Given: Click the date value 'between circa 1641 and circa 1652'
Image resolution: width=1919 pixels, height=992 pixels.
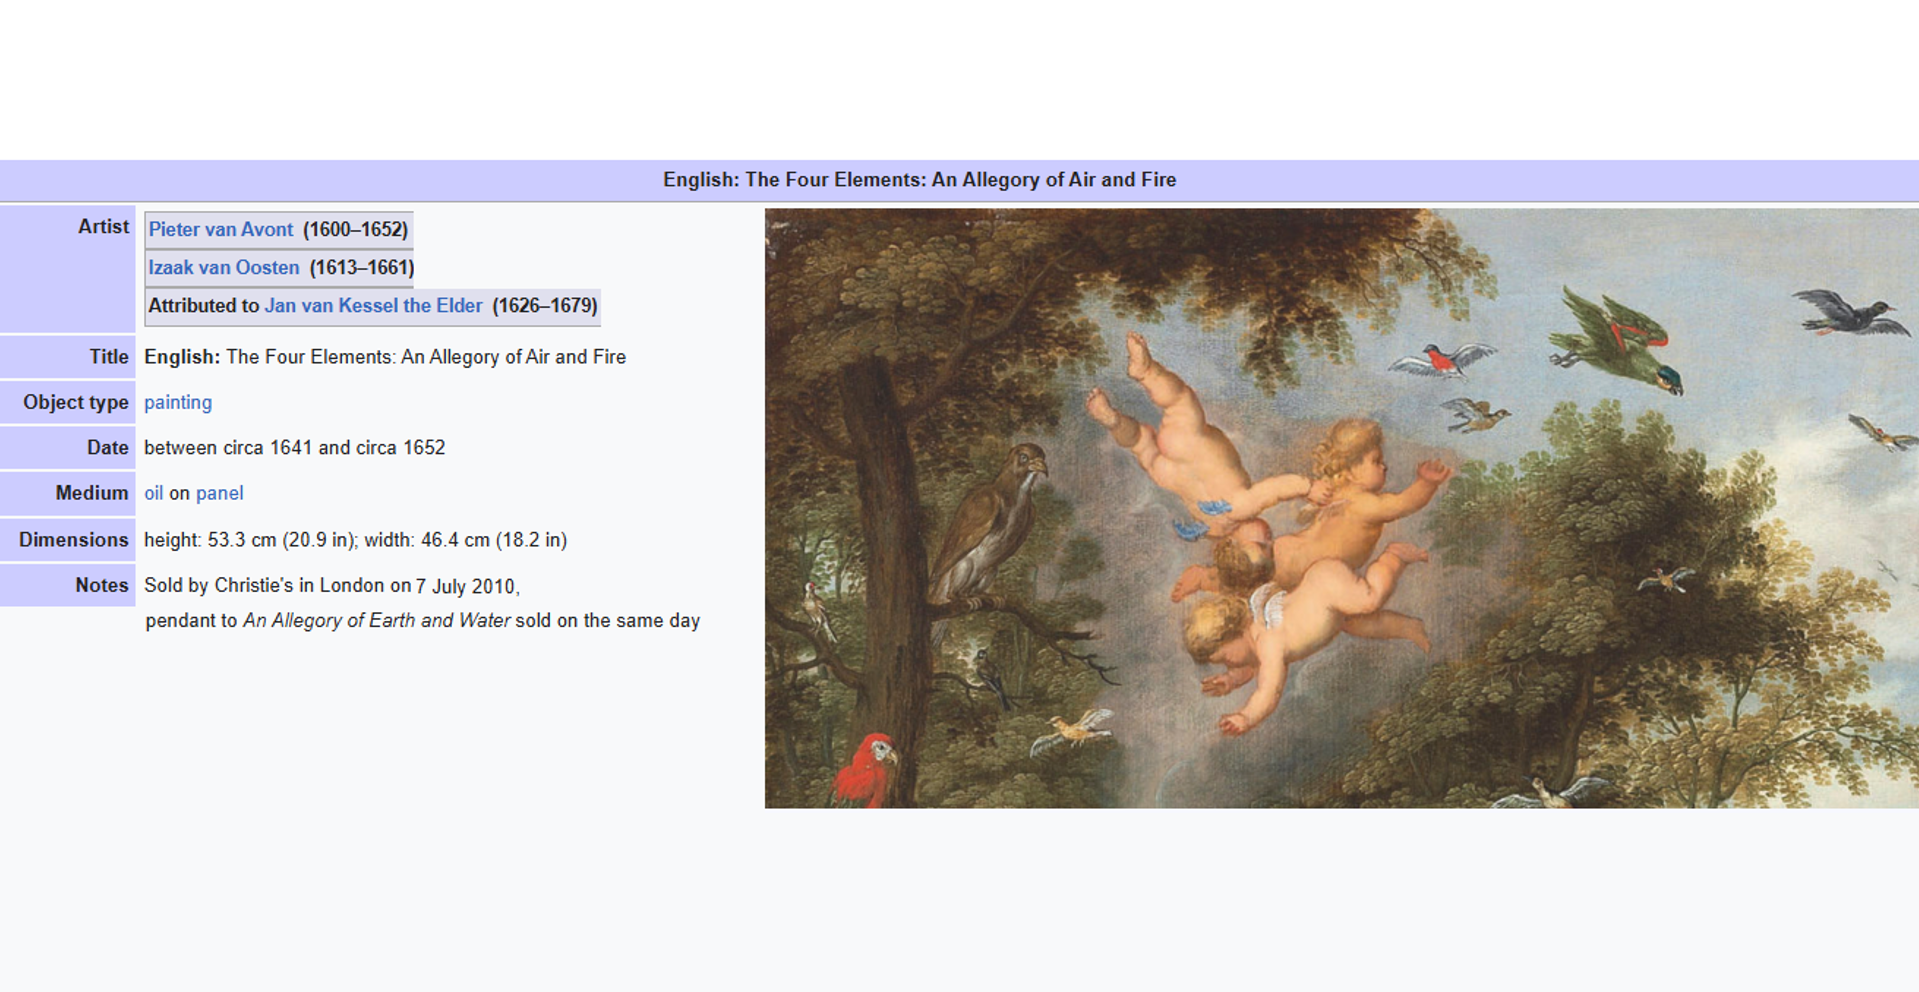Looking at the screenshot, I should [295, 448].
